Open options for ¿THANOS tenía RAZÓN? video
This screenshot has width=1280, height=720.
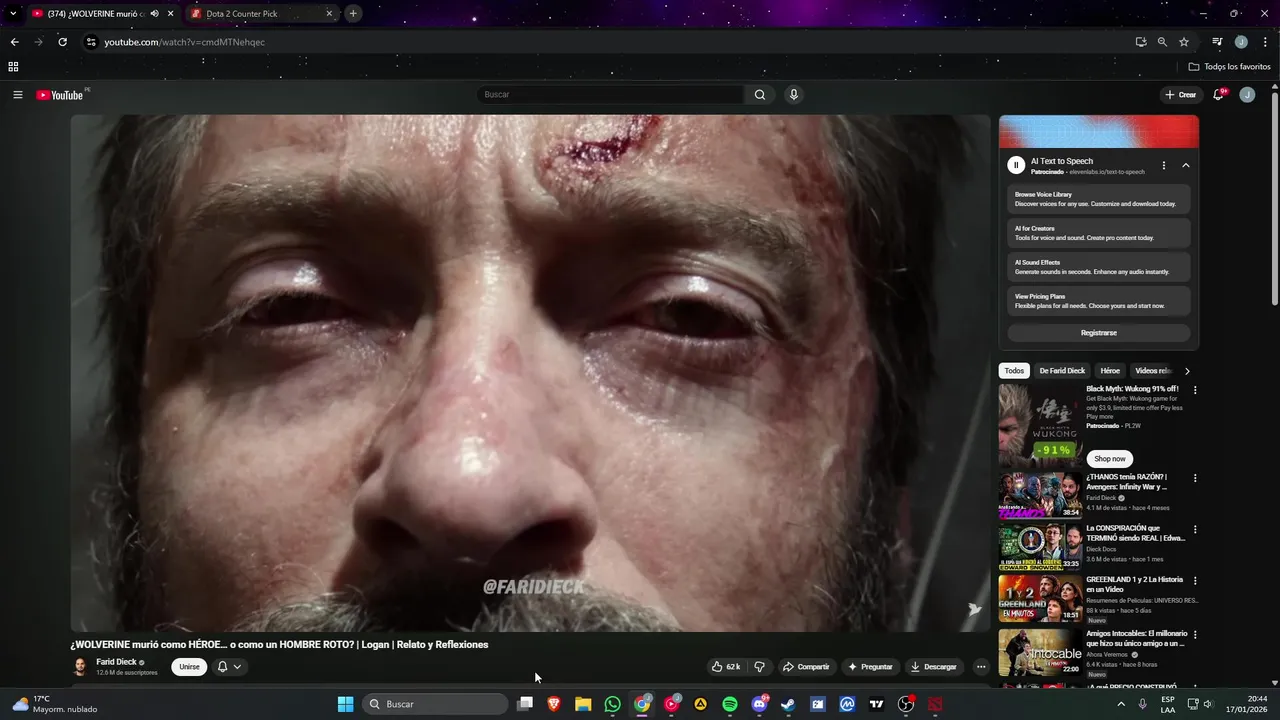[1195, 478]
